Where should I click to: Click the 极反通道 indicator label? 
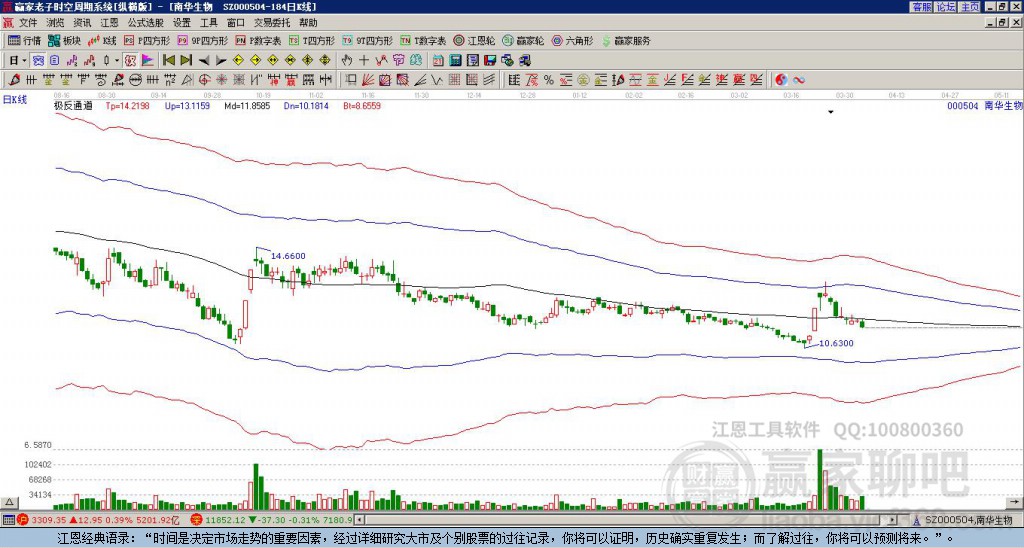[x=73, y=105]
